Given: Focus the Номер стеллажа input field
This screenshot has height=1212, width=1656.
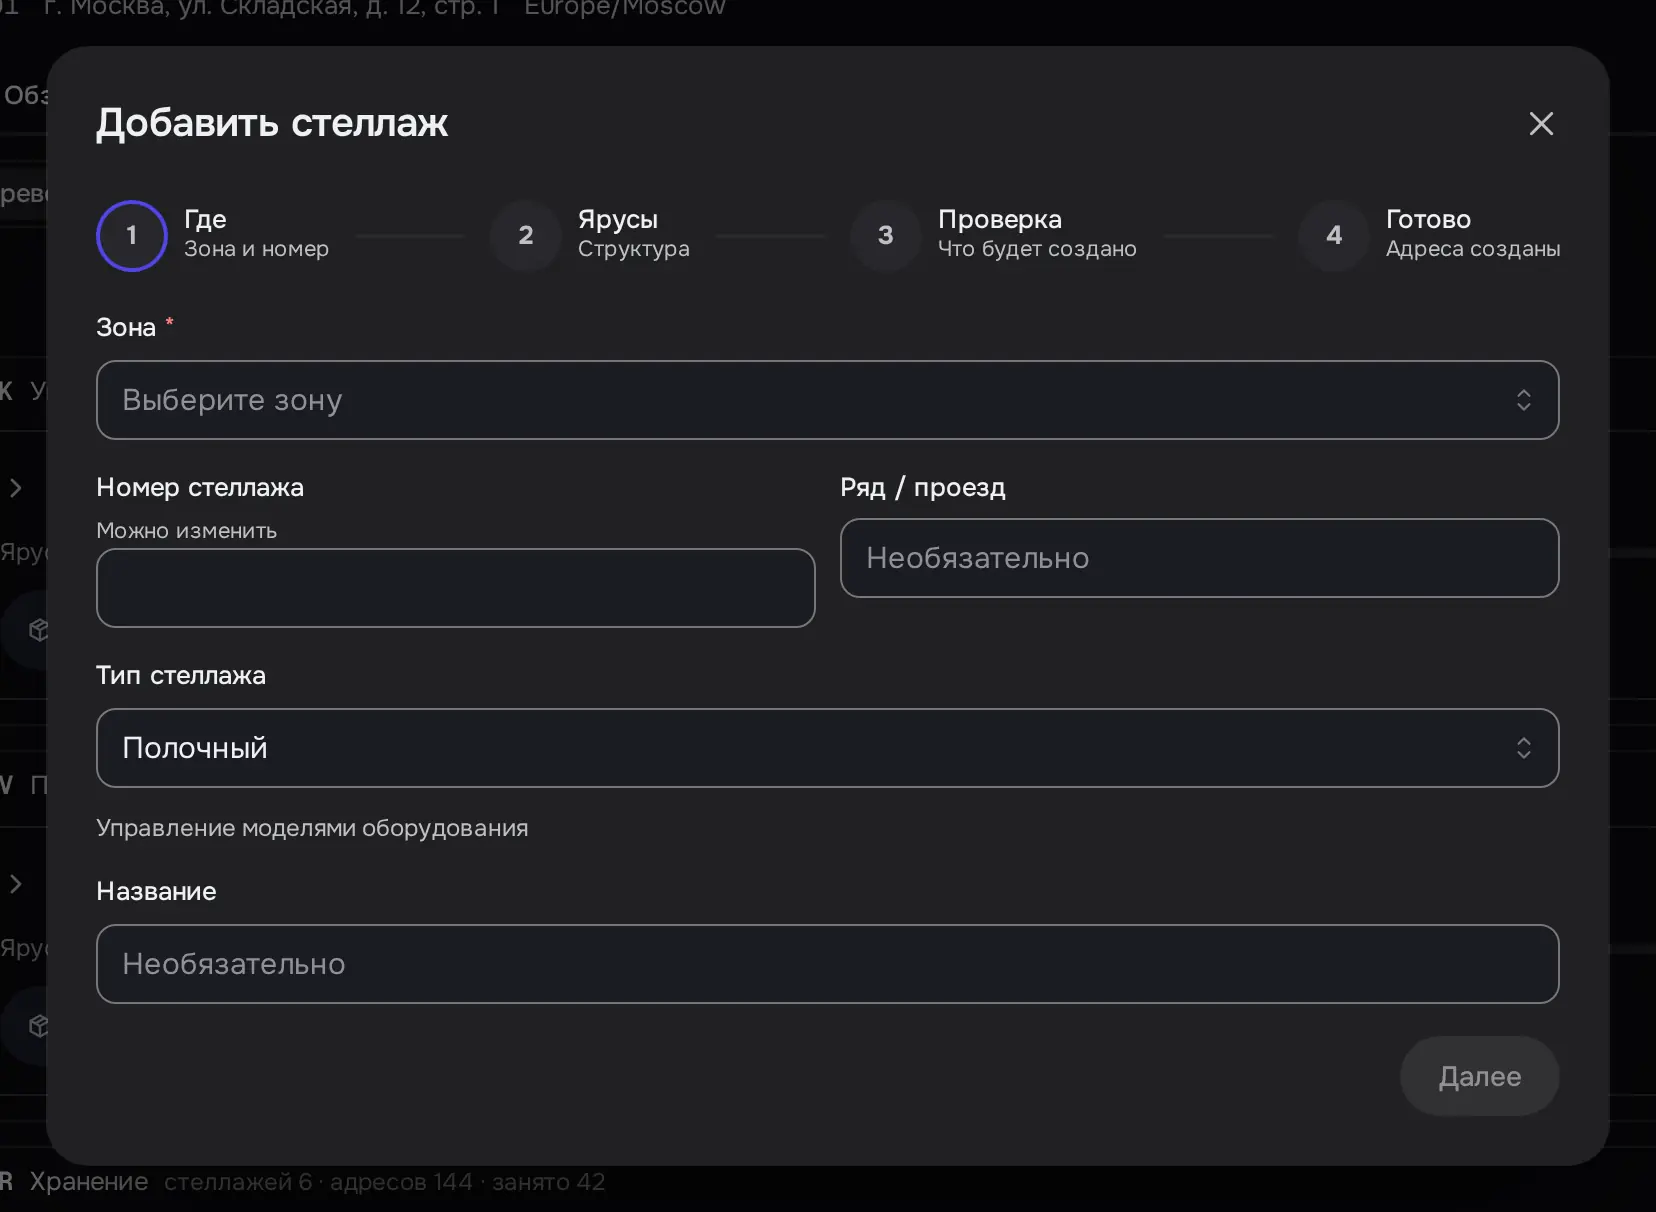Looking at the screenshot, I should 456,588.
